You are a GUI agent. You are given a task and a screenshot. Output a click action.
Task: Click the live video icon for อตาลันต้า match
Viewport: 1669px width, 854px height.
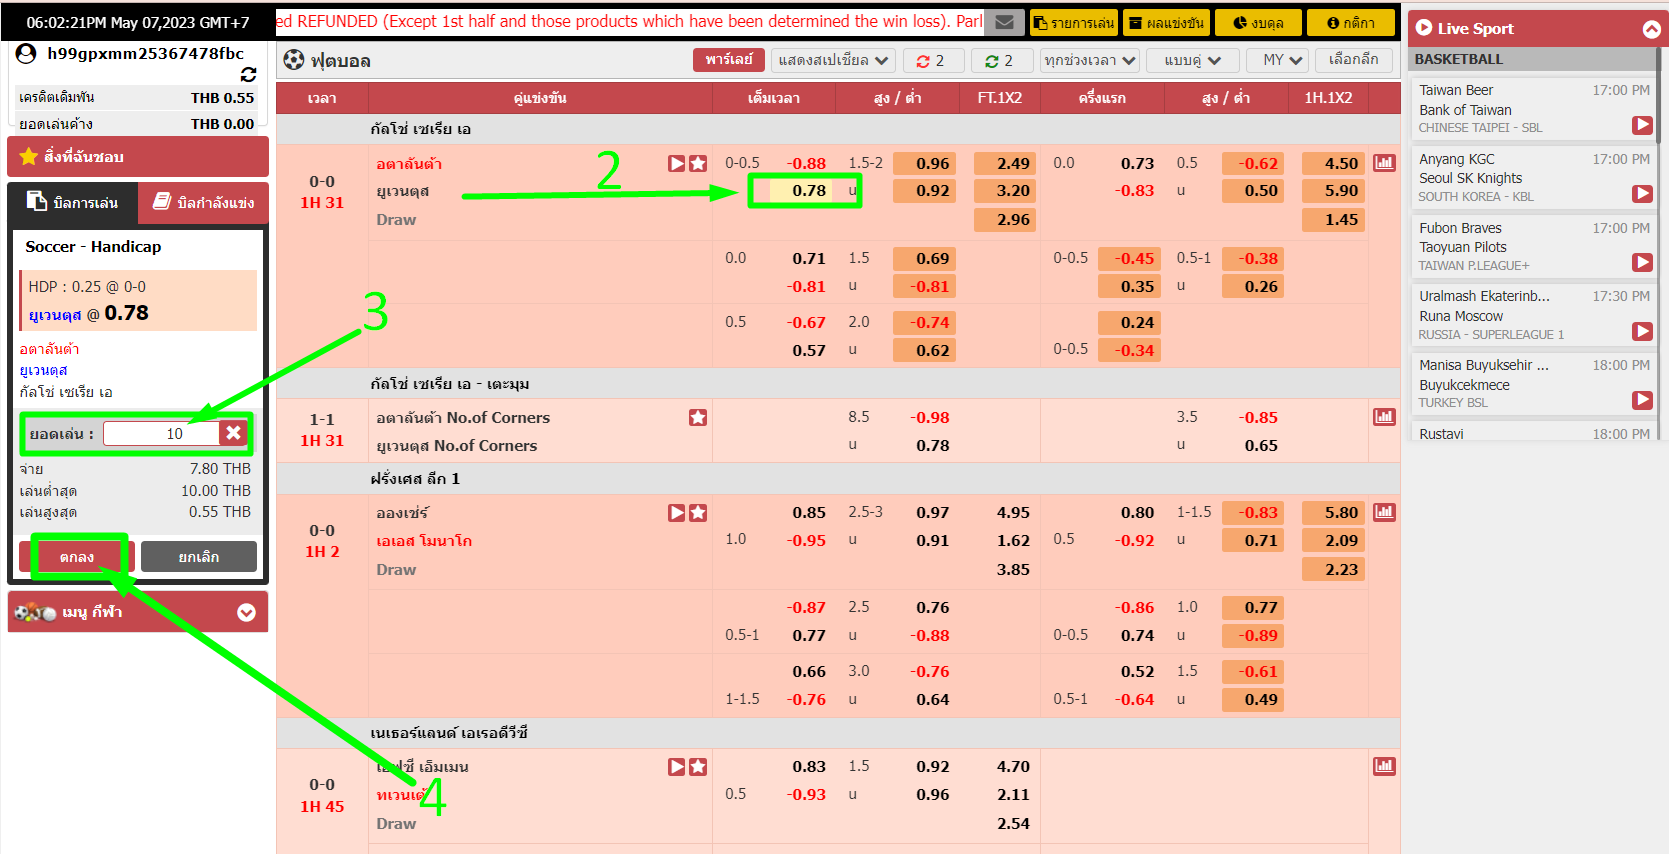click(x=677, y=163)
